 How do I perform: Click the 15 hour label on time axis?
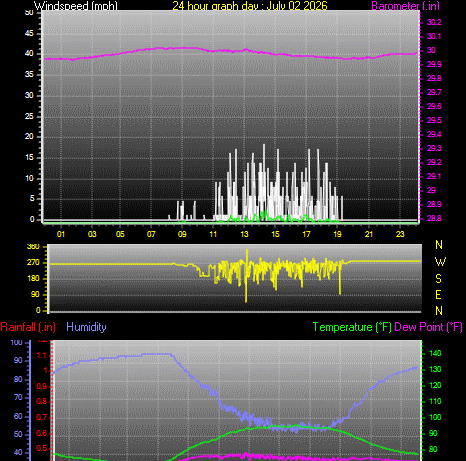point(275,234)
